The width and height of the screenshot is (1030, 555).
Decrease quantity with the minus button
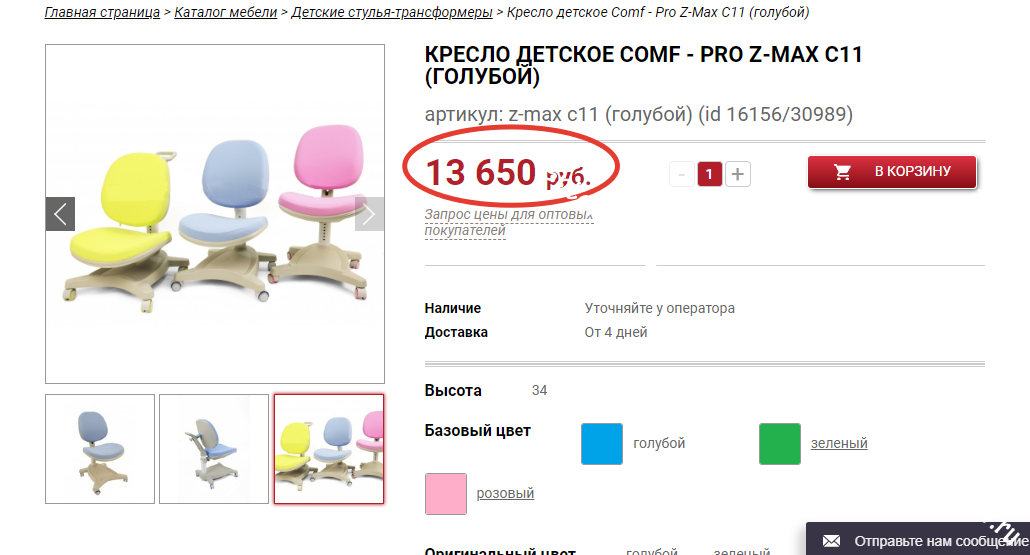[682, 174]
